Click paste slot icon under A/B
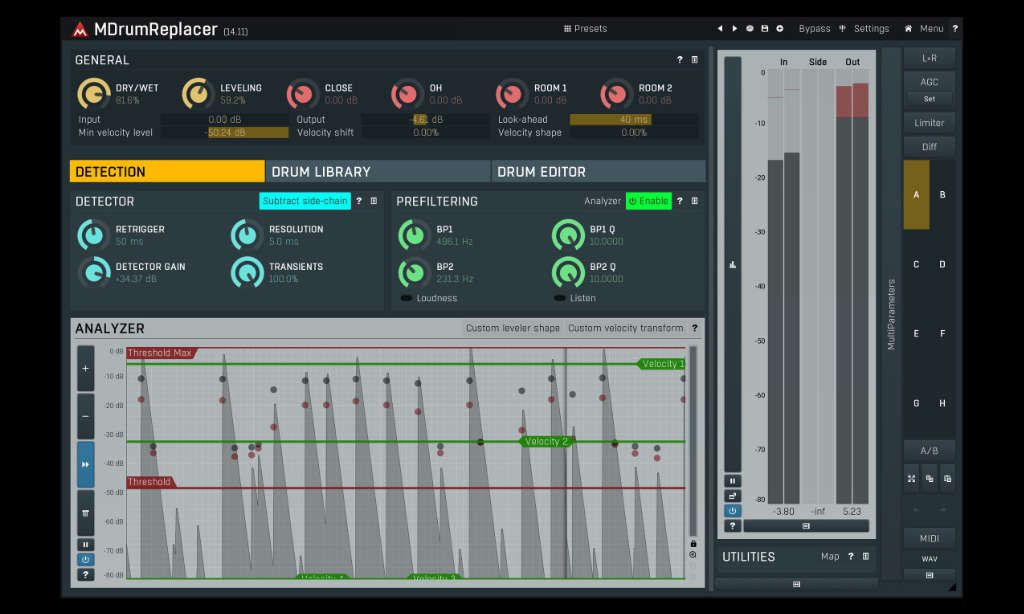This screenshot has width=1024, height=614. 948,479
